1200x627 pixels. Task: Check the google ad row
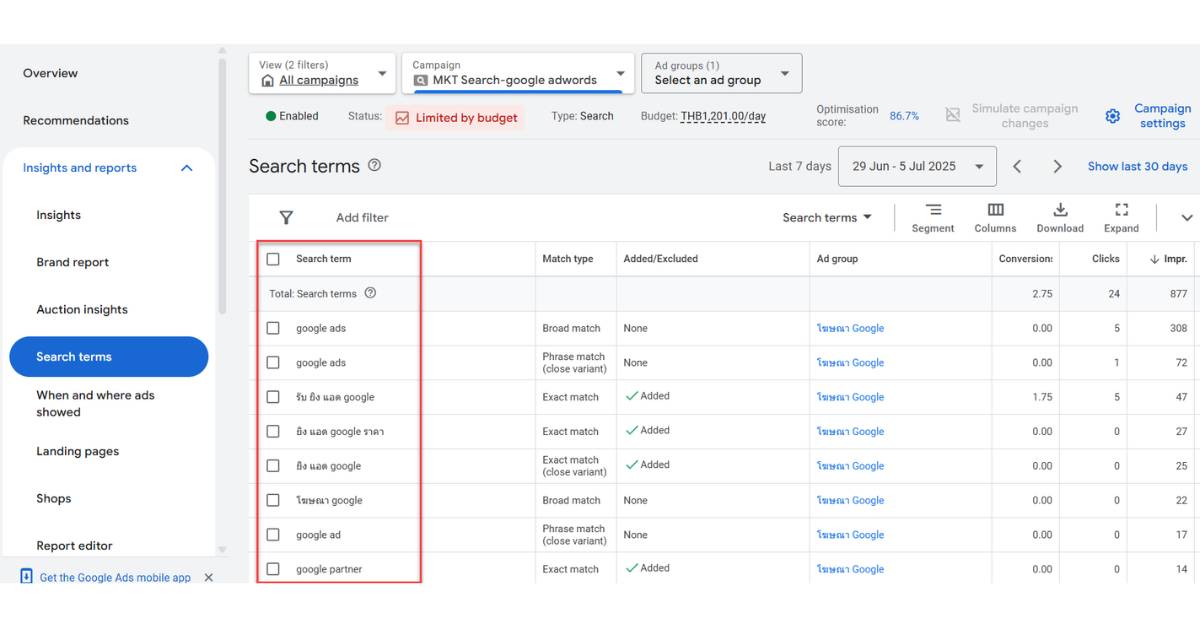(x=273, y=535)
